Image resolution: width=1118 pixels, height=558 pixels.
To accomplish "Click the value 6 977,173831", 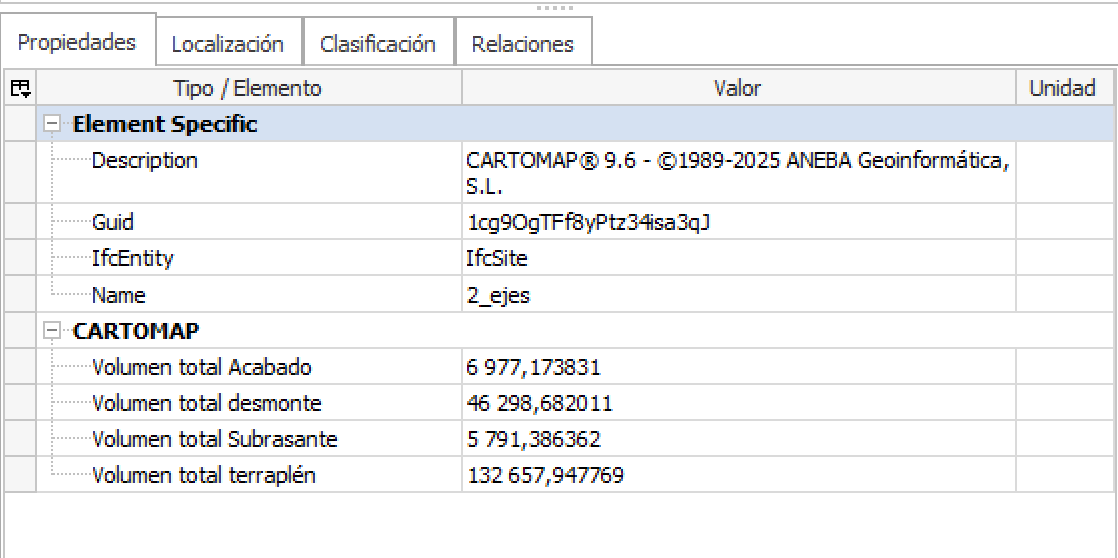I will (738, 367).
